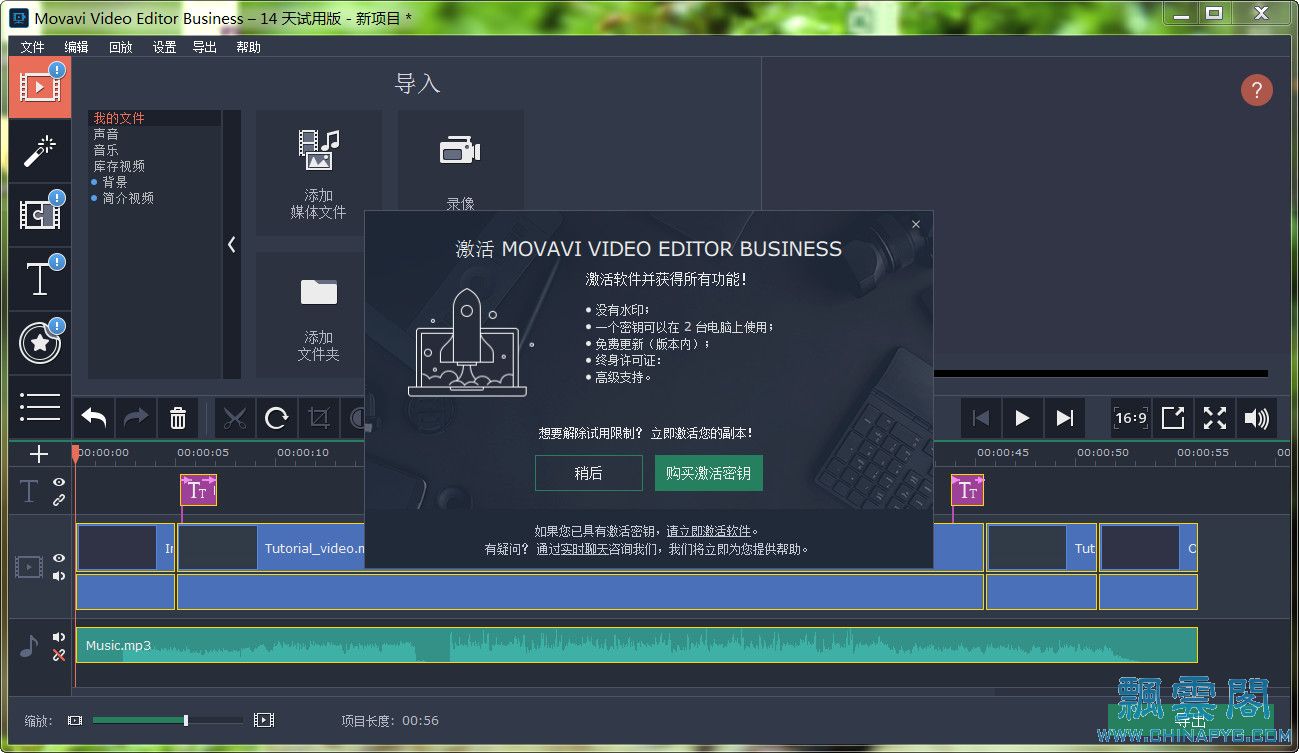Split clip with the scissors icon
The width and height of the screenshot is (1299, 753).
[235, 418]
